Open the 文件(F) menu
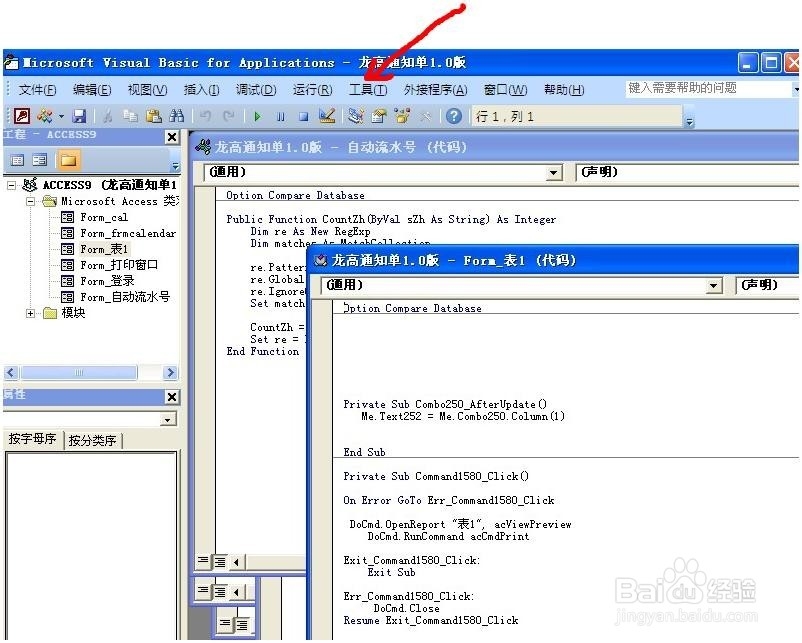The height and width of the screenshot is (643, 802). 37,90
